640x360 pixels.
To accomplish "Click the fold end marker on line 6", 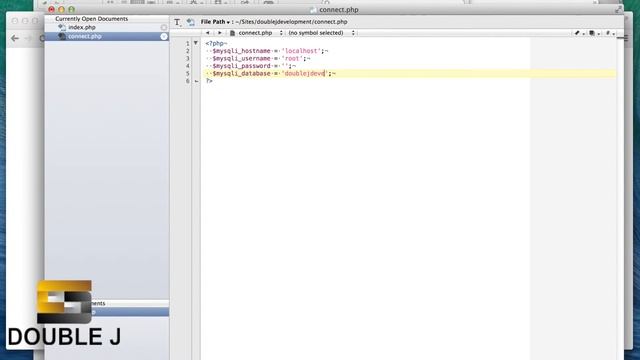I will pos(196,81).
